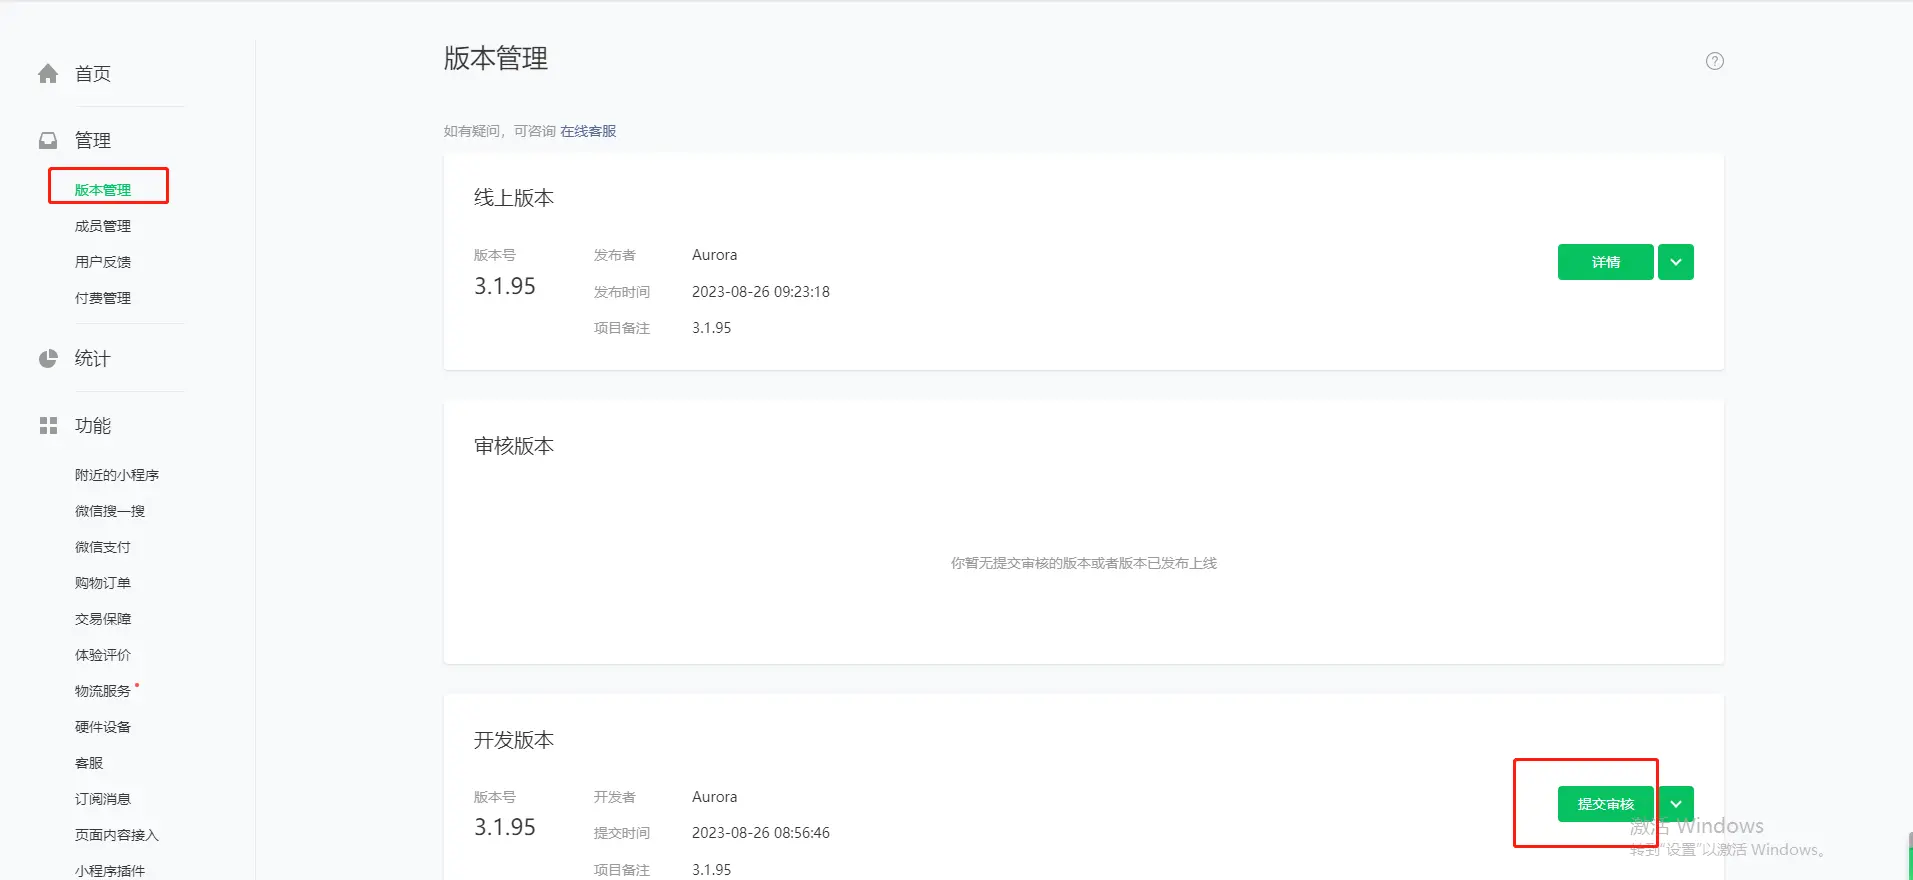Screen dimensions: 1913x880
Task: Select 微信搜一搜 in sidebar
Action: point(110,511)
